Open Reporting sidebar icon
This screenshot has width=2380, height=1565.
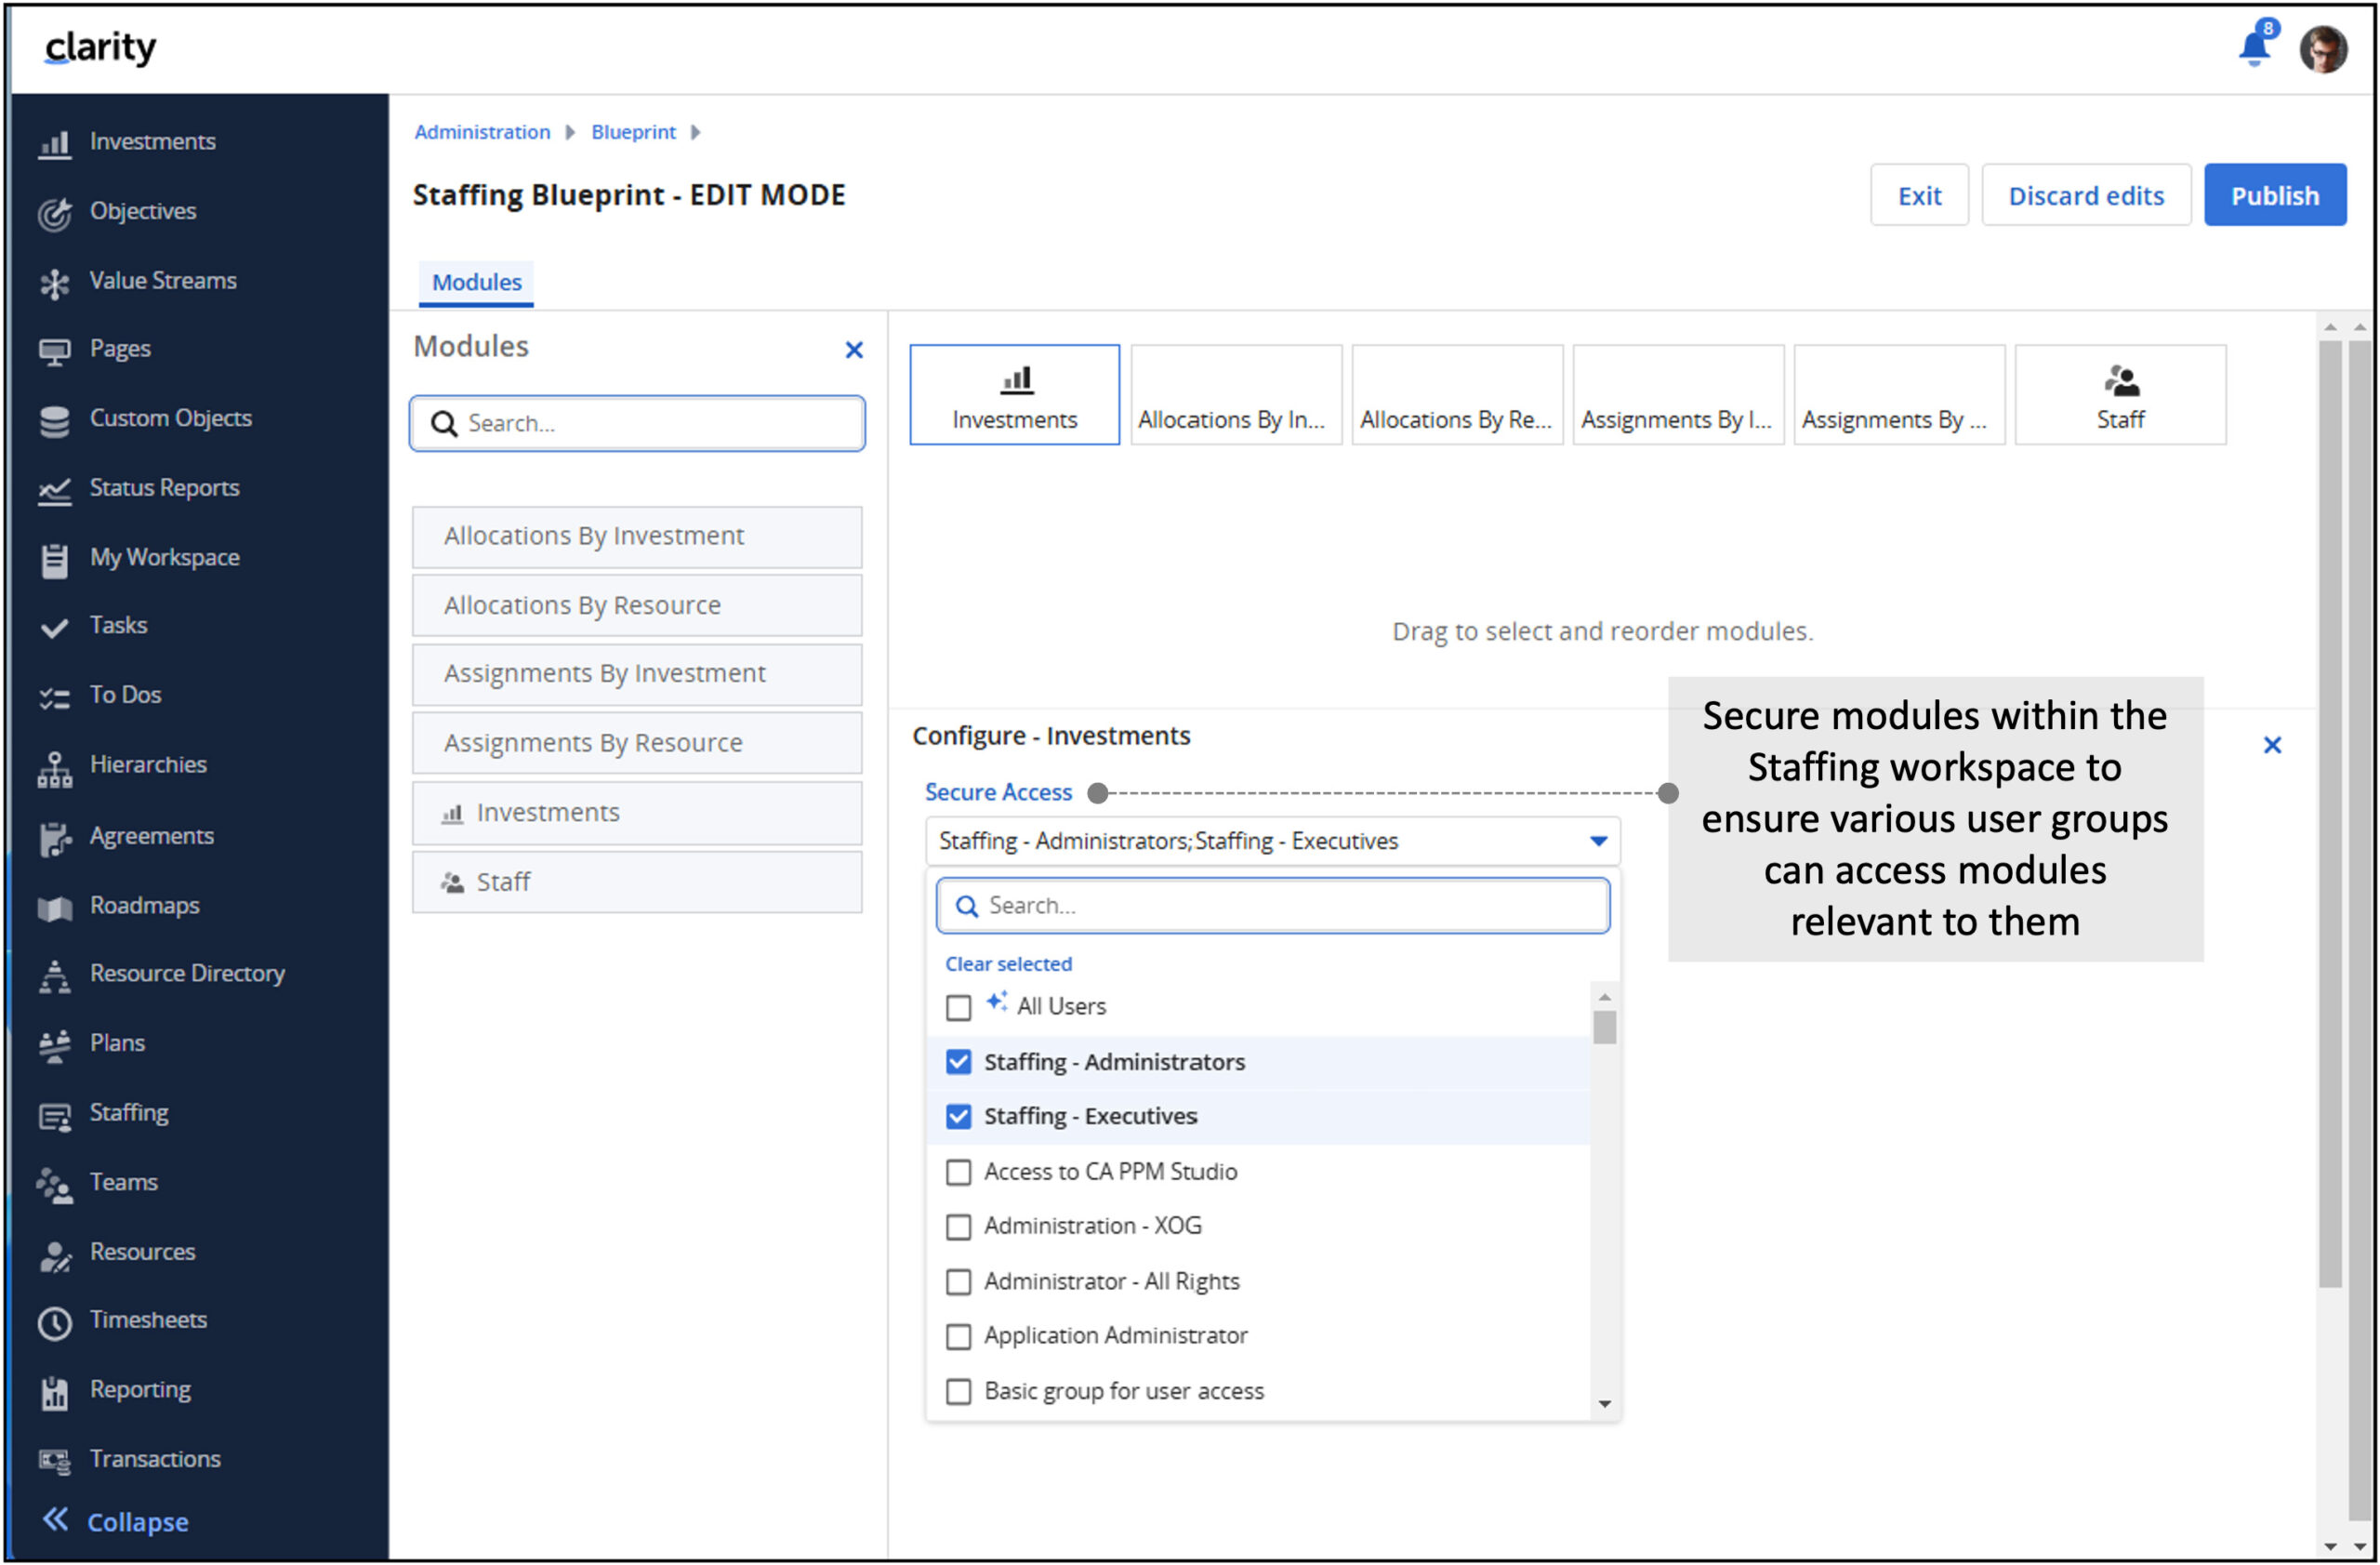(54, 1392)
